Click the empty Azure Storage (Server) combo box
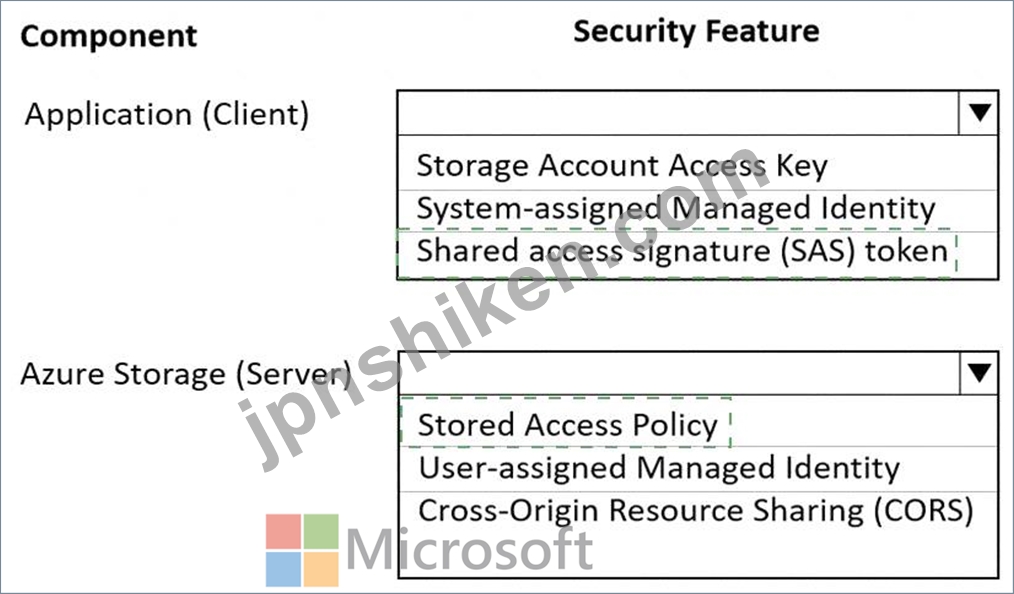This screenshot has width=1014, height=594. coord(679,372)
